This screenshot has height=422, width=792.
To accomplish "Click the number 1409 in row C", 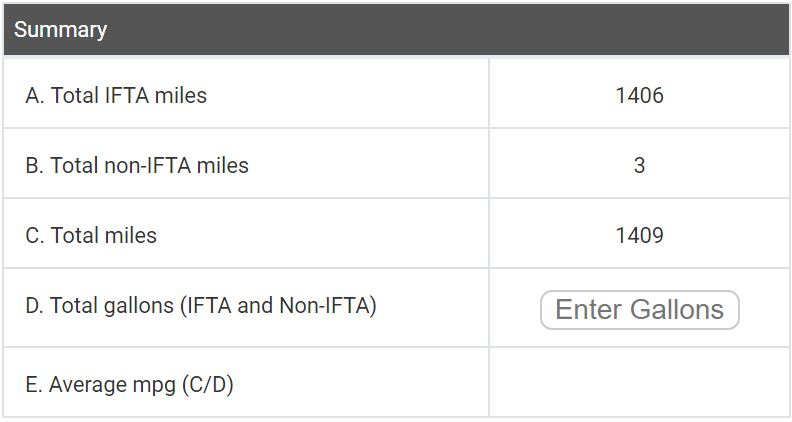I will pos(639,236).
